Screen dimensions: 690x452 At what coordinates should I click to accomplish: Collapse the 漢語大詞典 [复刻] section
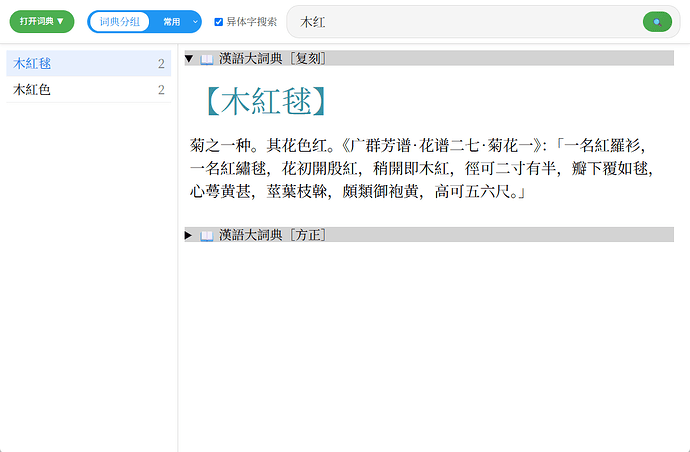pyautogui.click(x=189, y=58)
